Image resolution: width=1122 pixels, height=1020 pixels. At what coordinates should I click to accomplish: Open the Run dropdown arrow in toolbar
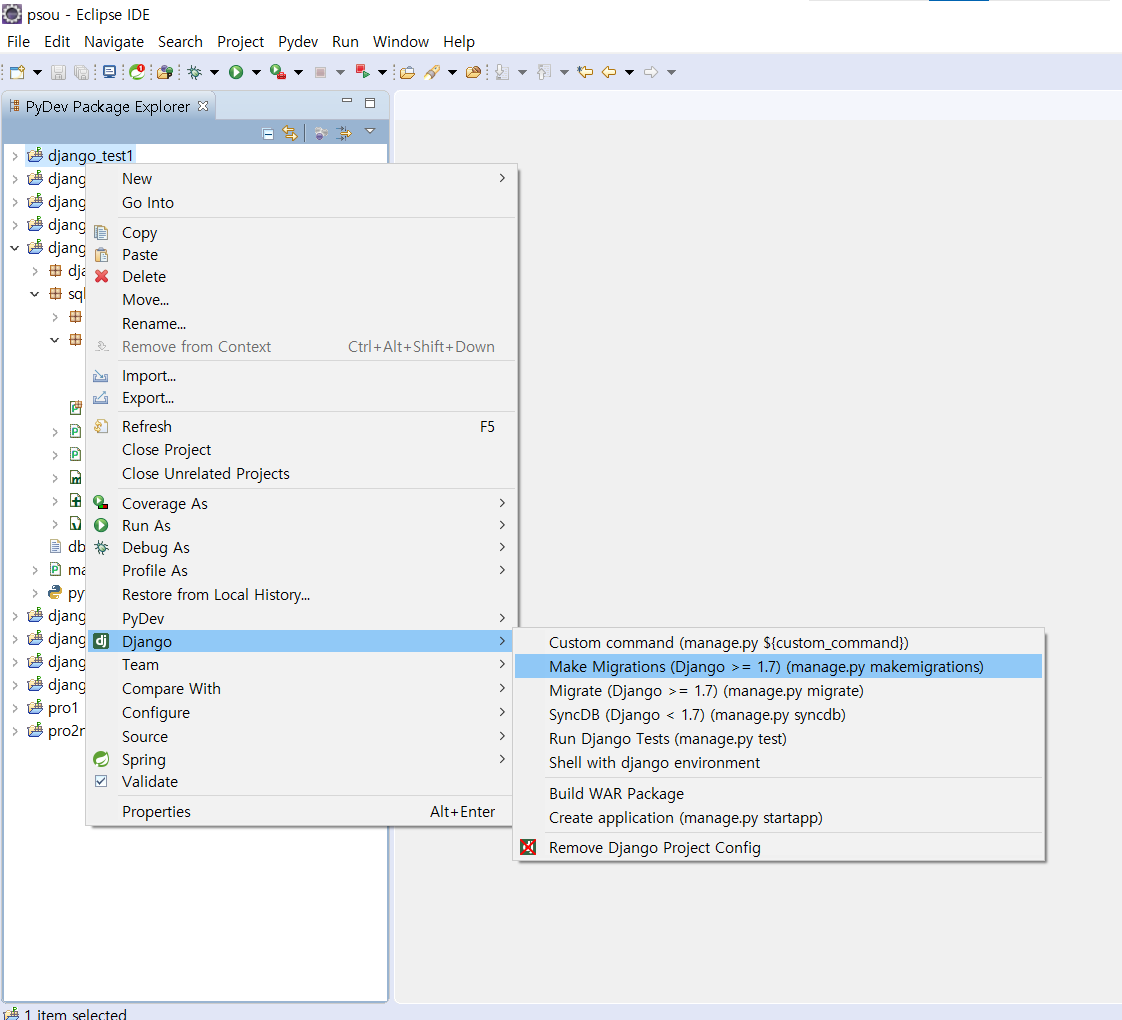[256, 72]
